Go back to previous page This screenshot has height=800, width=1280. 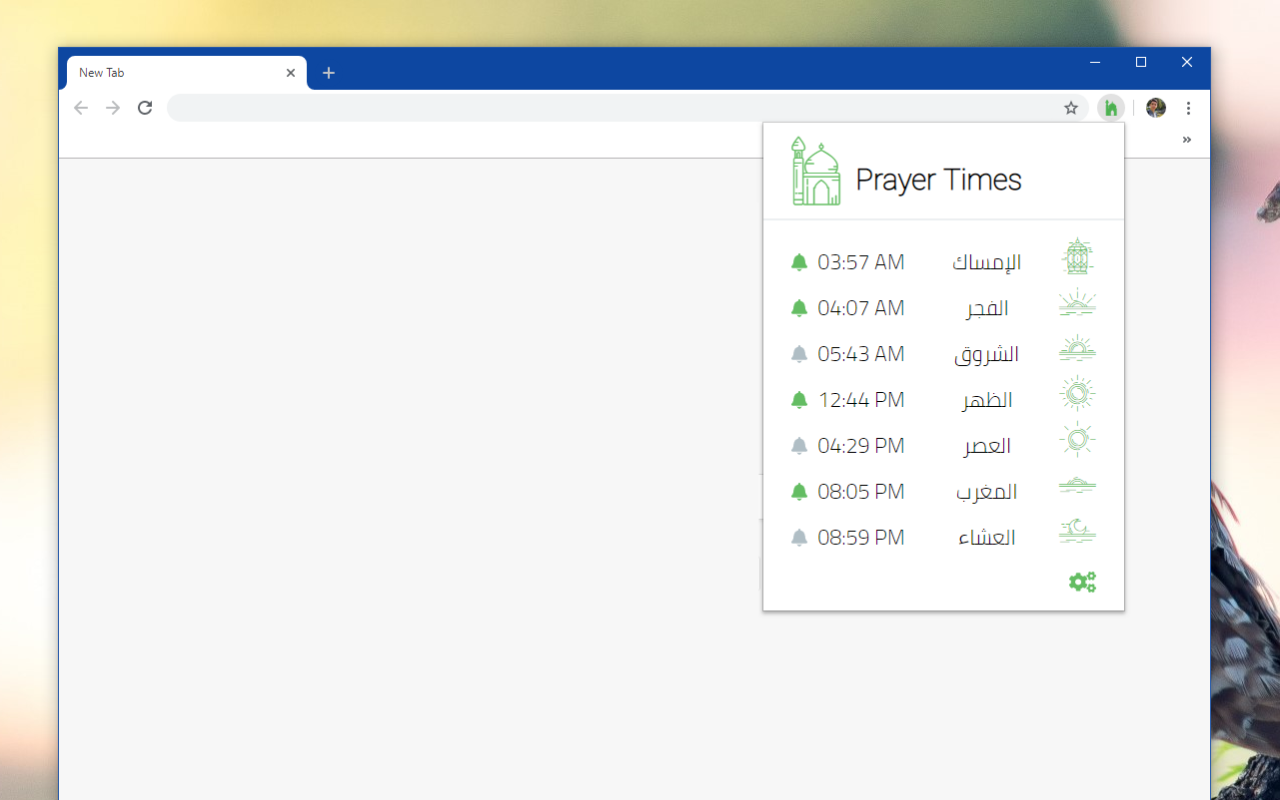[x=81, y=108]
